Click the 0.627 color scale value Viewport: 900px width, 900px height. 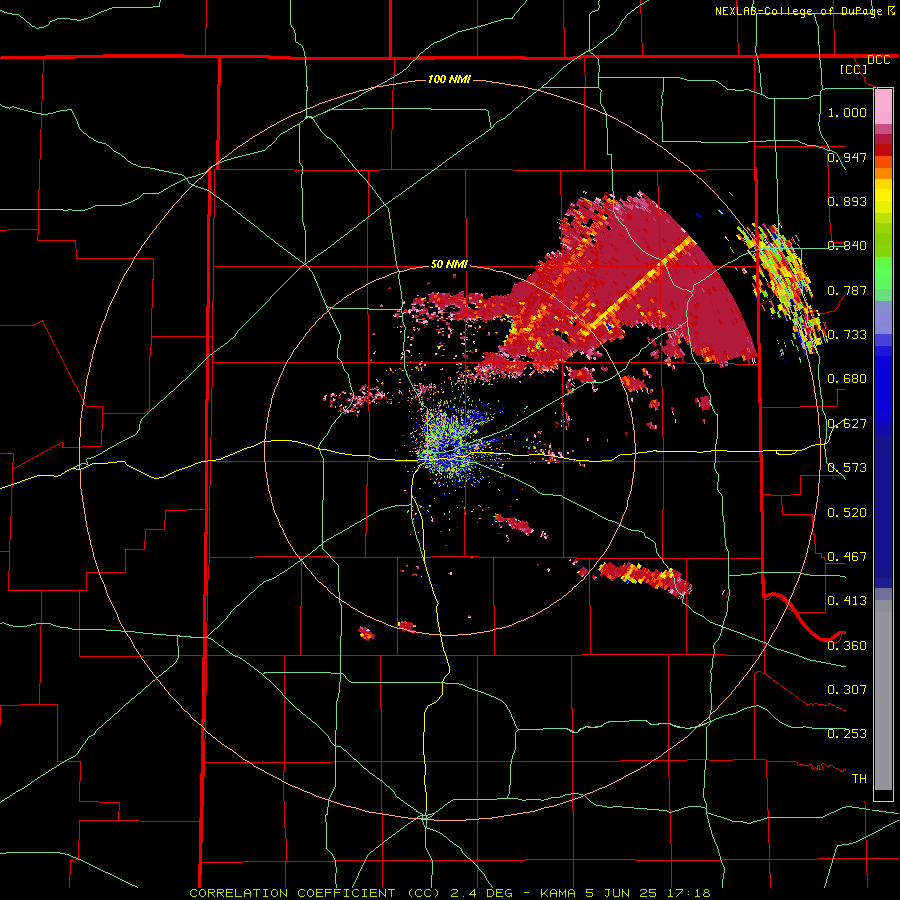coord(847,423)
